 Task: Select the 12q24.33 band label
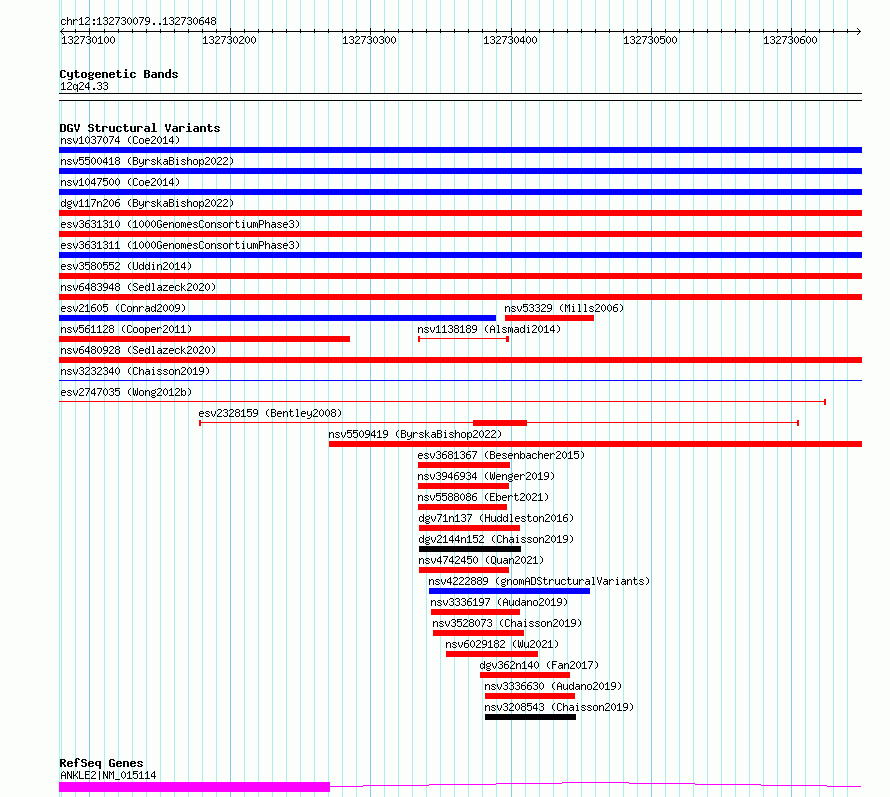[x=84, y=86]
